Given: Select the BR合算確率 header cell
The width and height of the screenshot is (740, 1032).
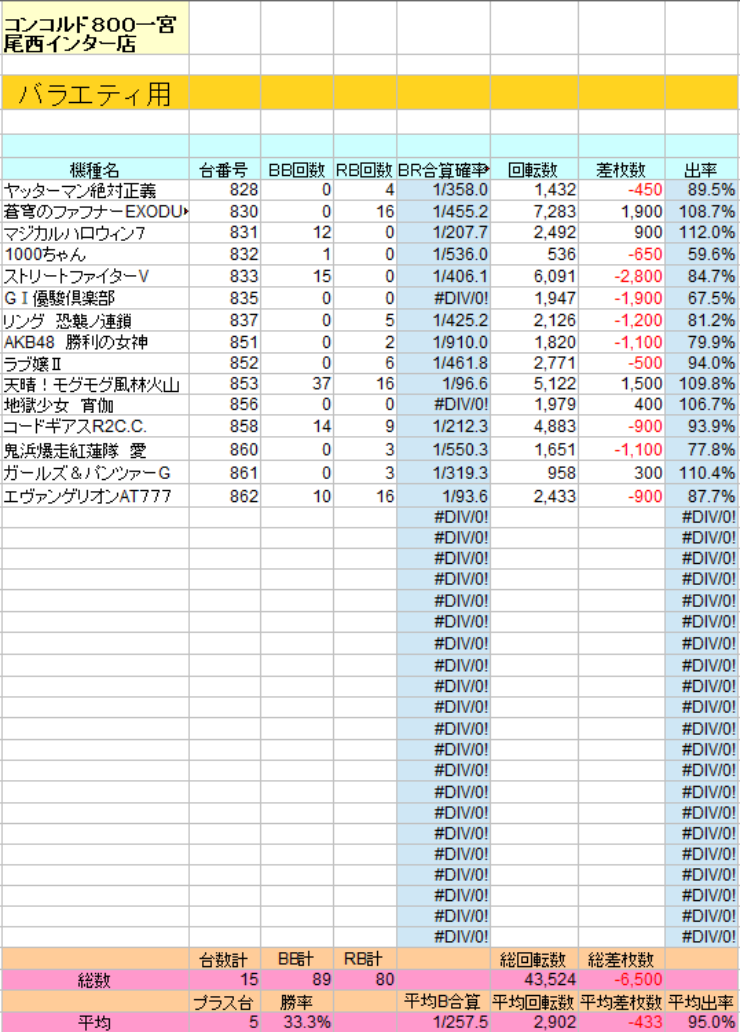Looking at the screenshot, I should pos(443,169).
